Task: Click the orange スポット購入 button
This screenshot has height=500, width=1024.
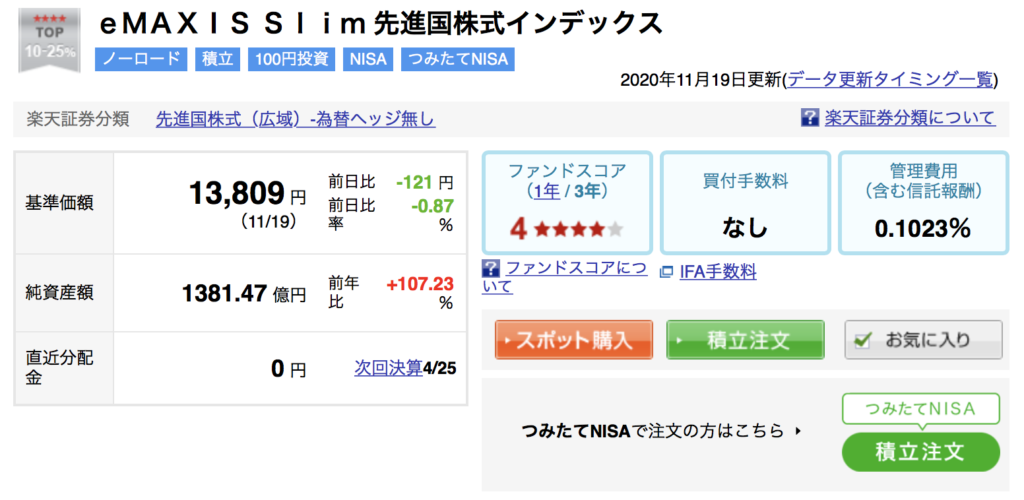Action: coord(573,339)
